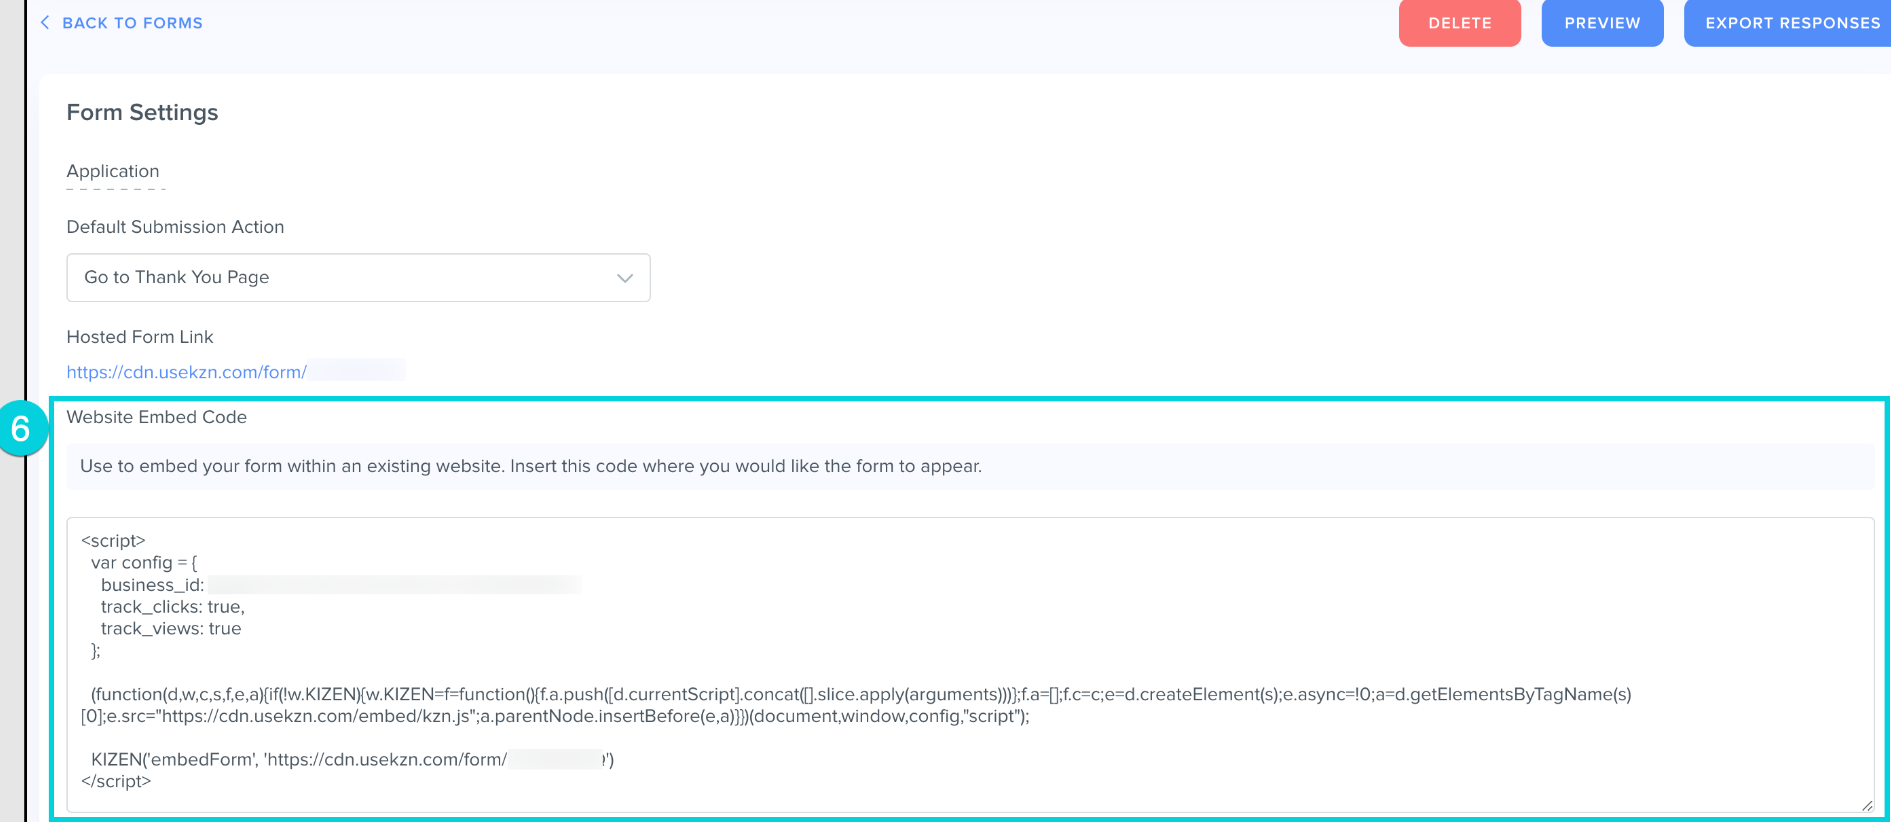Click the closing </script> tag line
This screenshot has width=1891, height=822.
[116, 781]
